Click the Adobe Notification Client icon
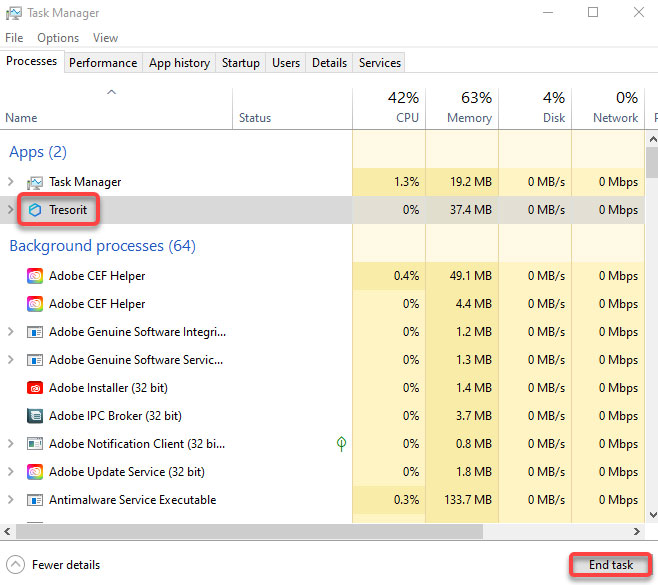 [x=35, y=444]
